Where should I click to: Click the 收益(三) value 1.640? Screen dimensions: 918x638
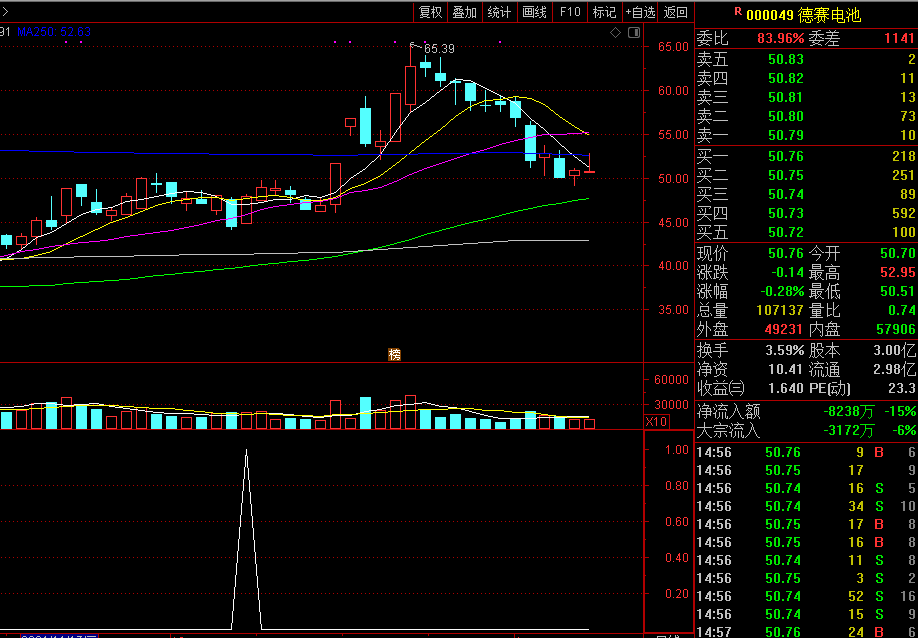click(x=787, y=388)
